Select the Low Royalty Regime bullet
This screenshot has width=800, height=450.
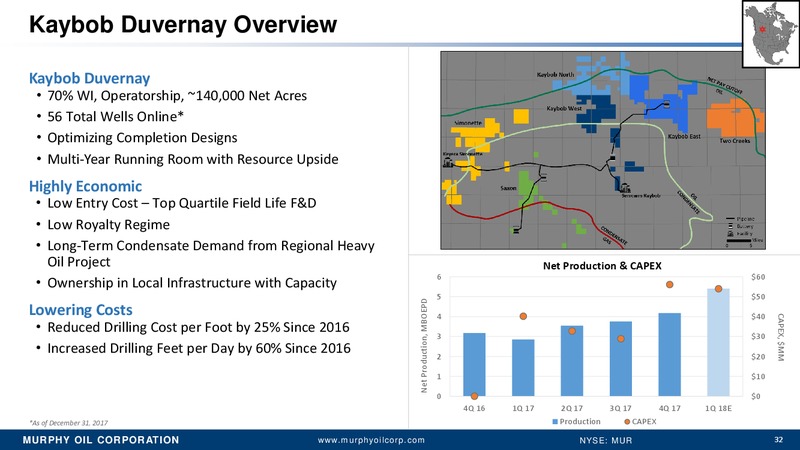109,224
